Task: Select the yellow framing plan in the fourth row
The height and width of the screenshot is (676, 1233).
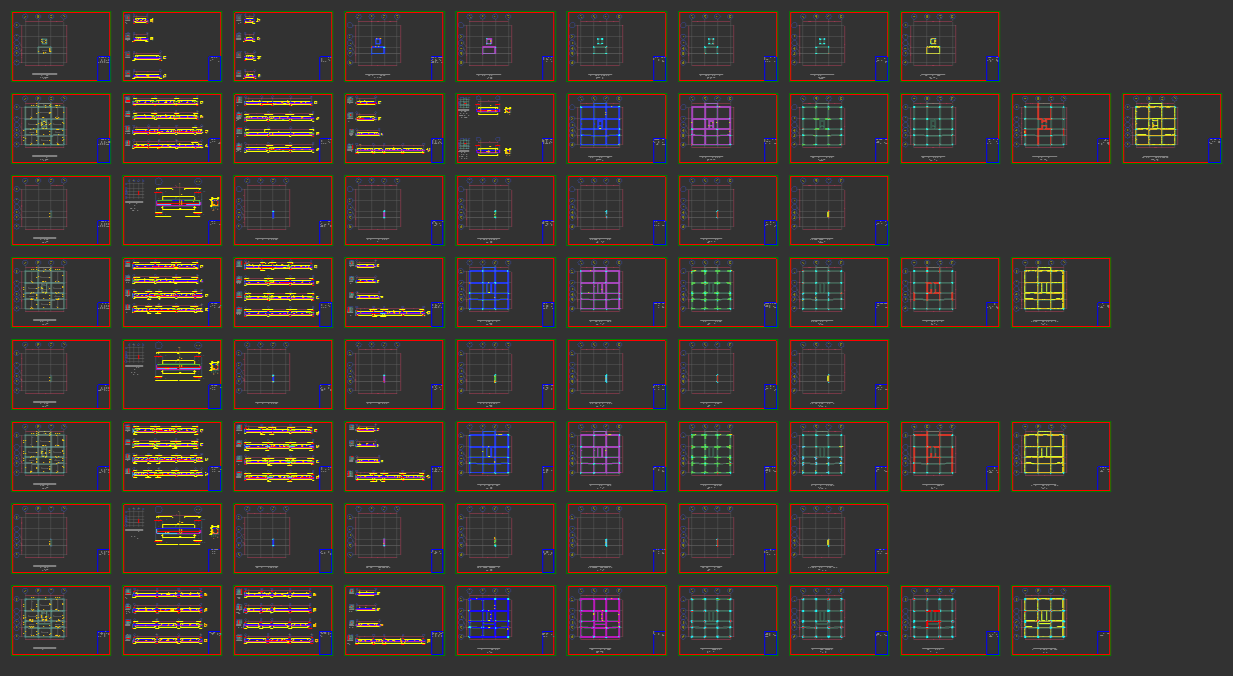Action: 1061,292
